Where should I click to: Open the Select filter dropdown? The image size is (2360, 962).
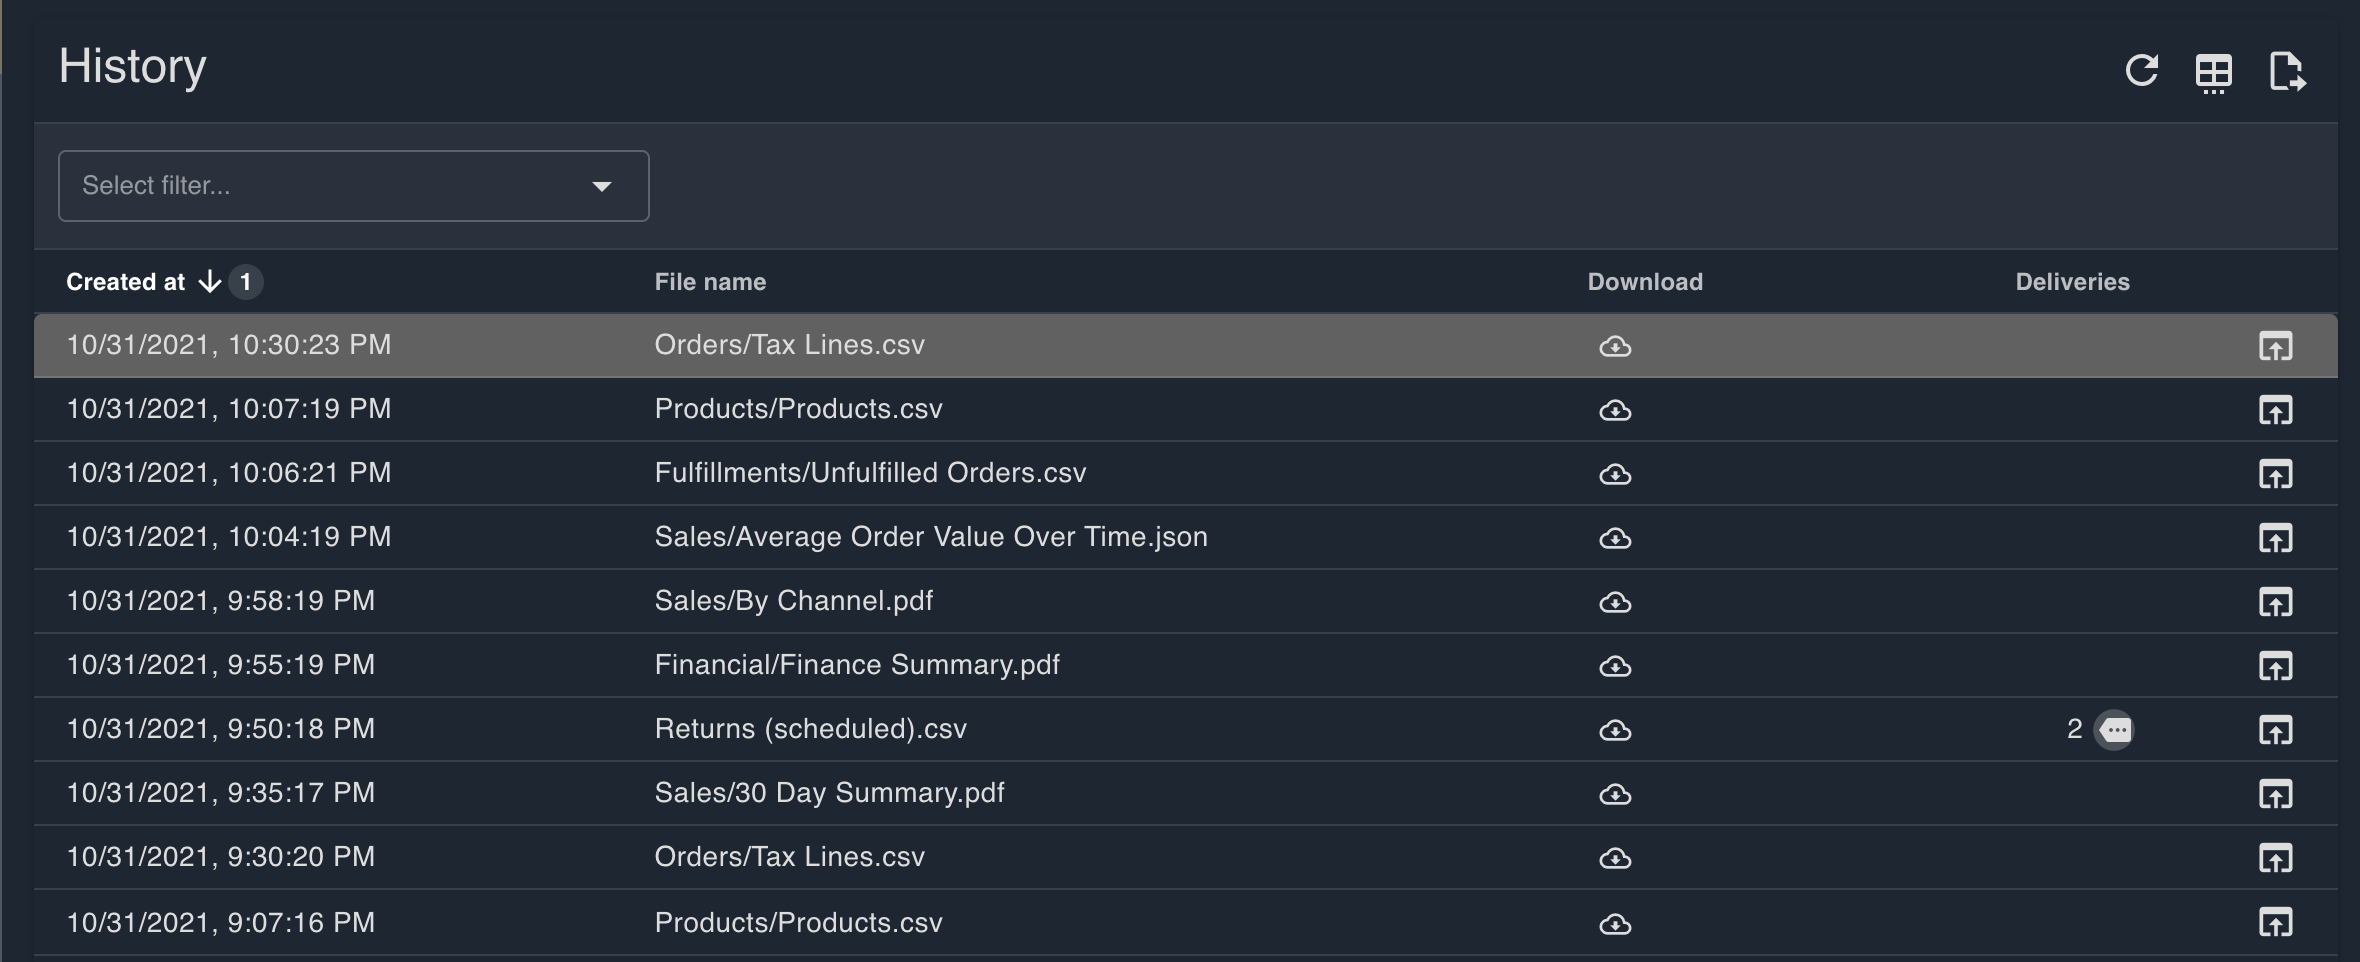(330, 186)
